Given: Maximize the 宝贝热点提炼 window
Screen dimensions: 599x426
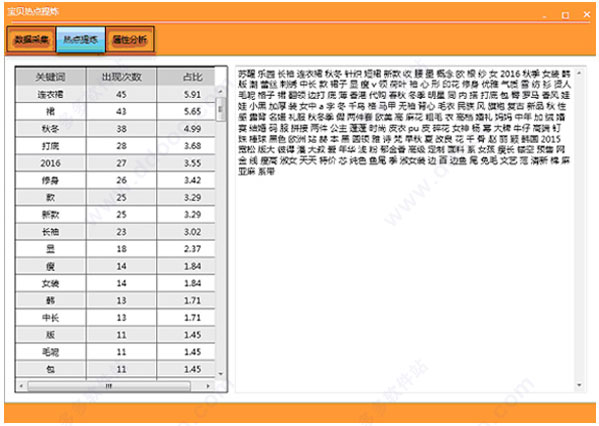Looking at the screenshot, I should 565,15.
